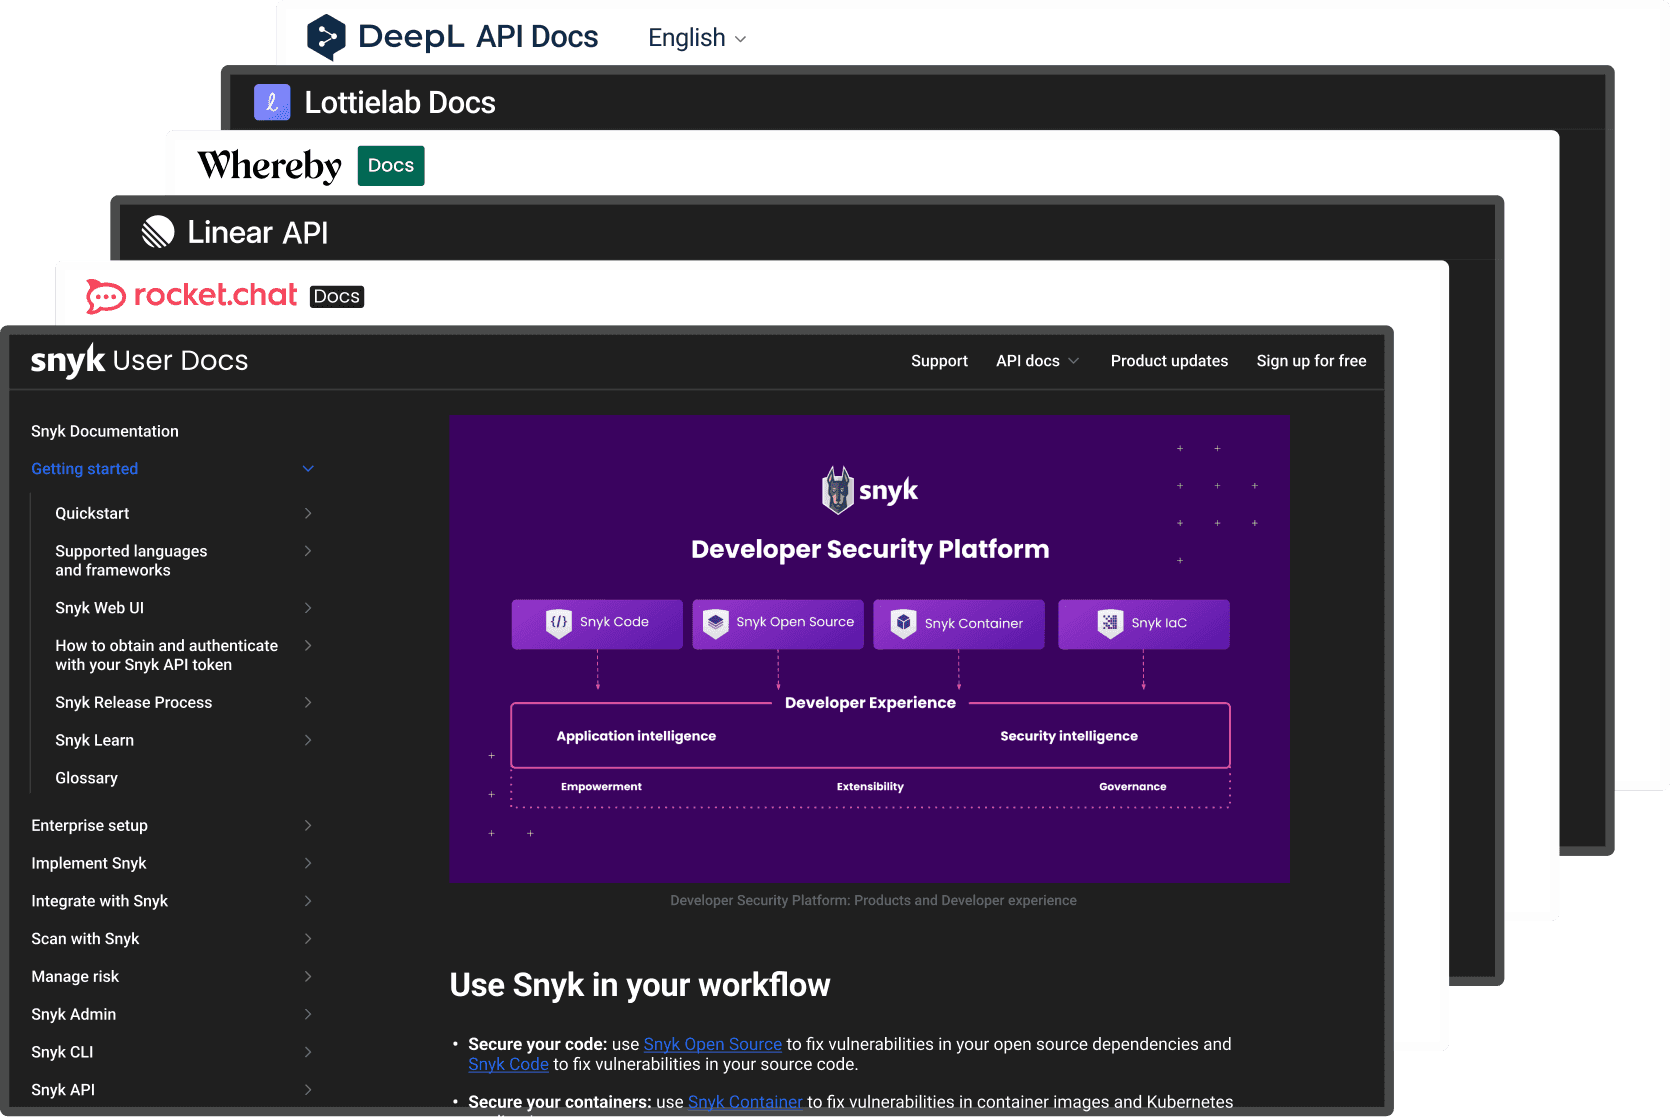Expand the Snyk Admin arrow

tap(308, 1014)
